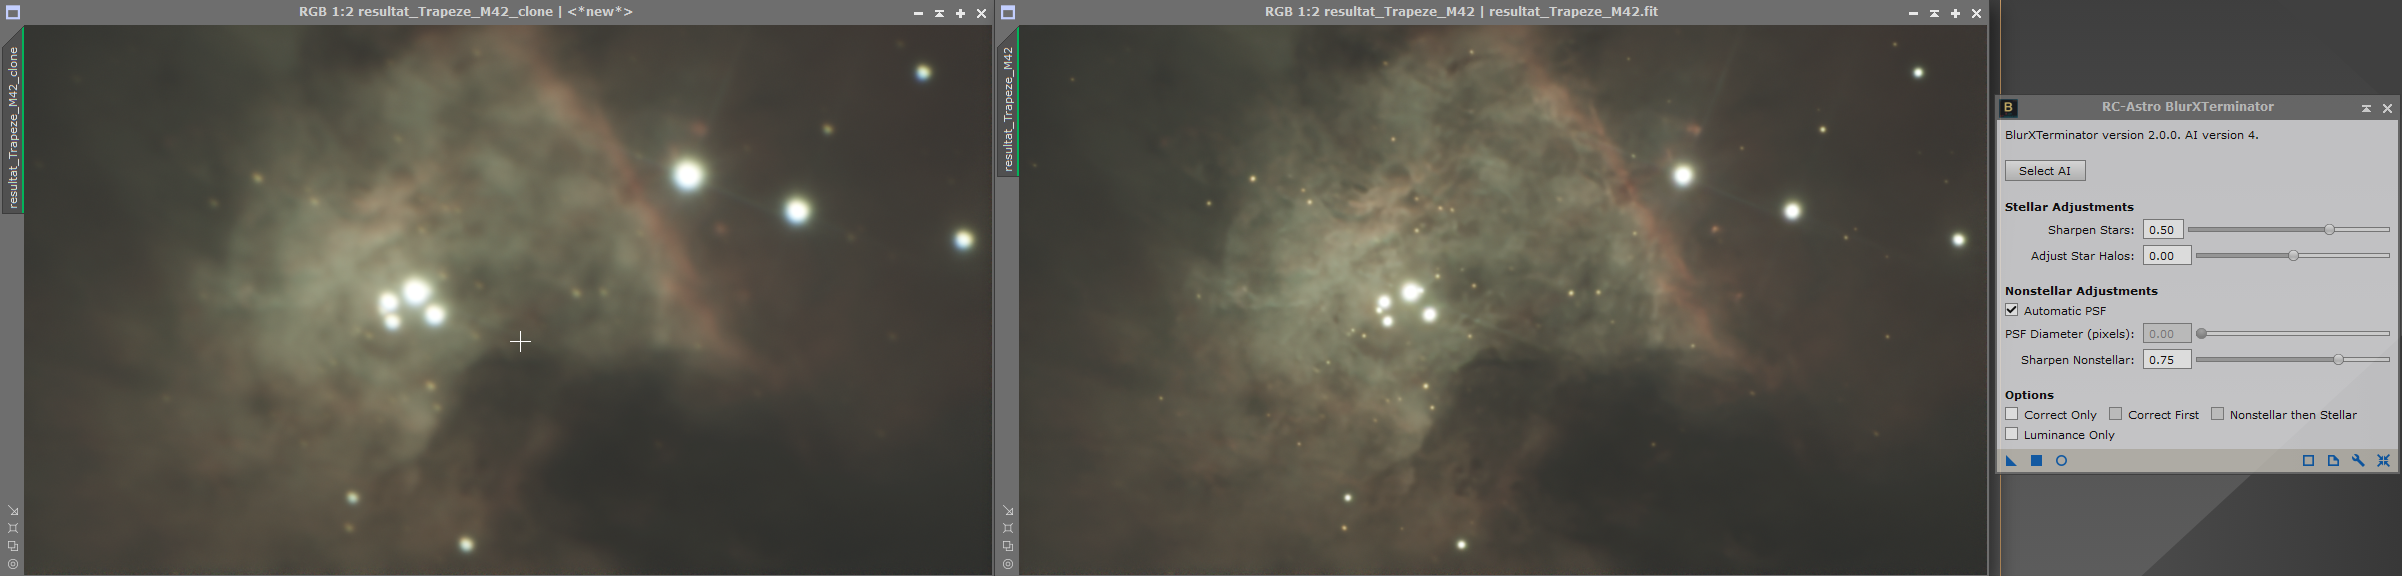Maximize the resultat_Trapeze_M42 window with plus icon
This screenshot has width=2402, height=576.
(1955, 13)
